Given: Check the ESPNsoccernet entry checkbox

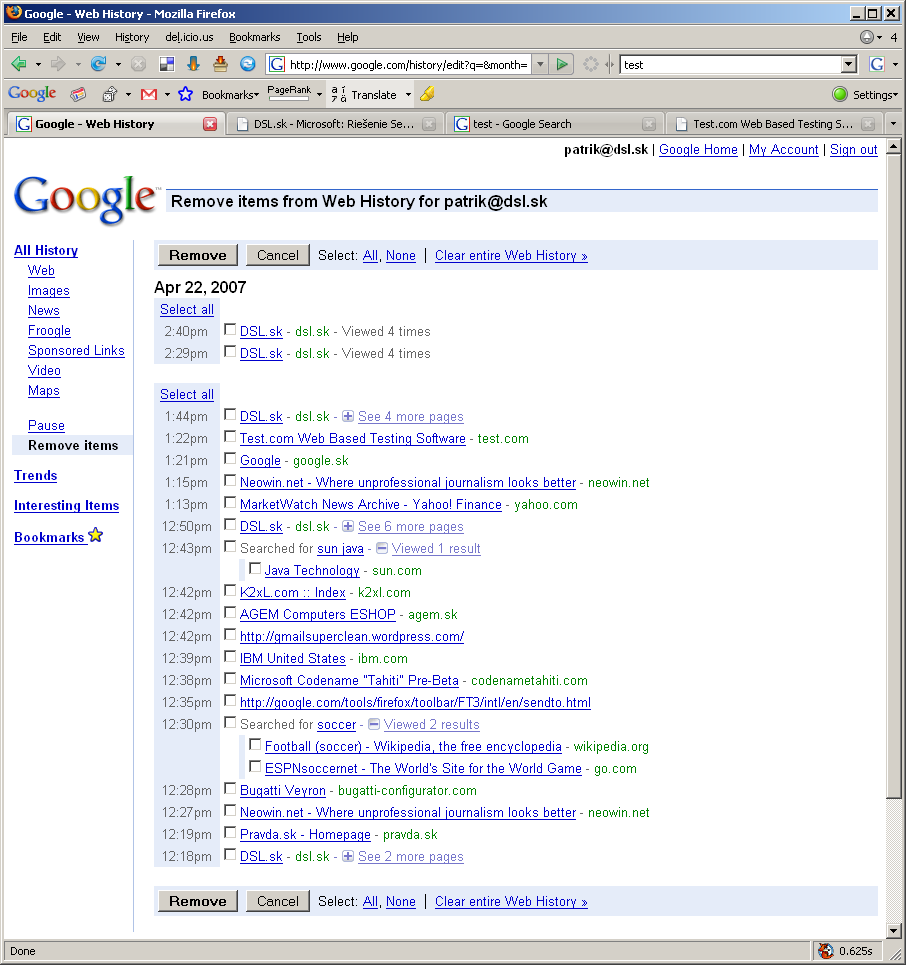Looking at the screenshot, I should (255, 767).
